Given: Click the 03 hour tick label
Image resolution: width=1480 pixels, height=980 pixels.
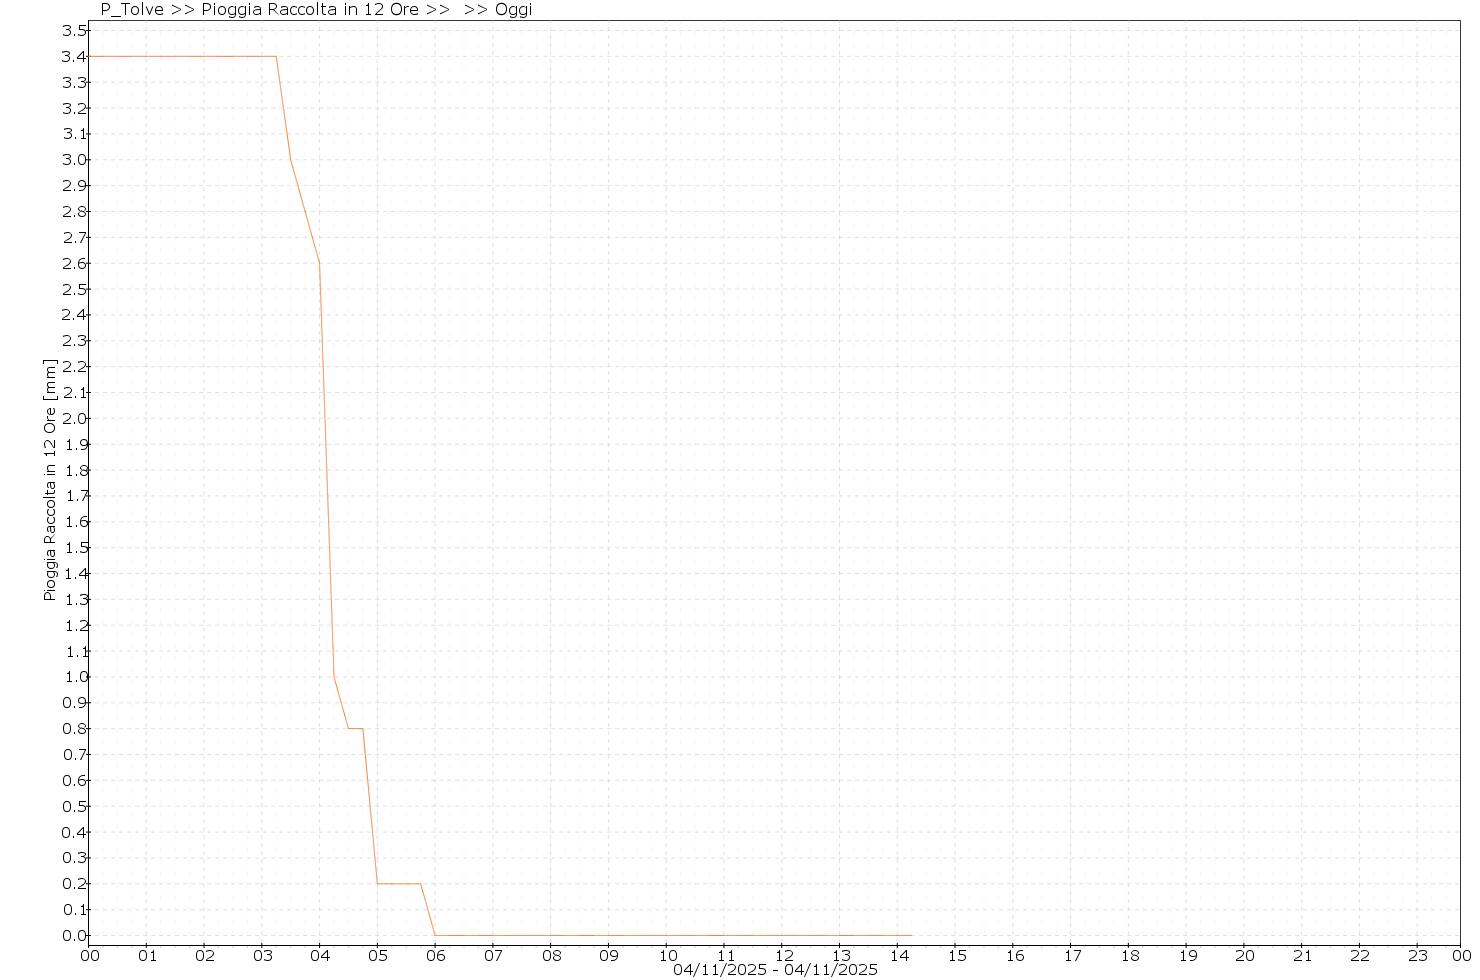Looking at the screenshot, I should 262,956.
